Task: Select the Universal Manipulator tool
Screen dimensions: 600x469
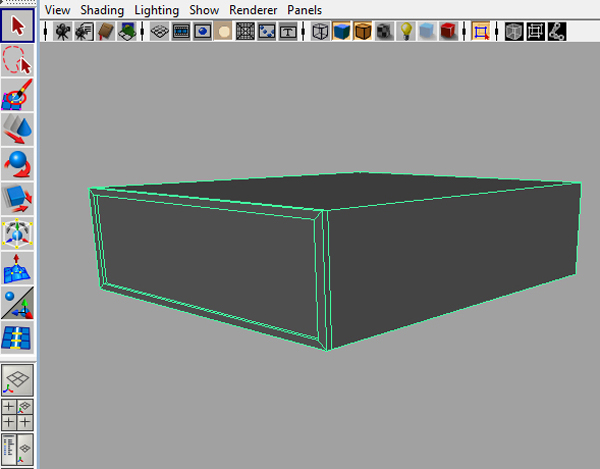Action: pos(18,233)
